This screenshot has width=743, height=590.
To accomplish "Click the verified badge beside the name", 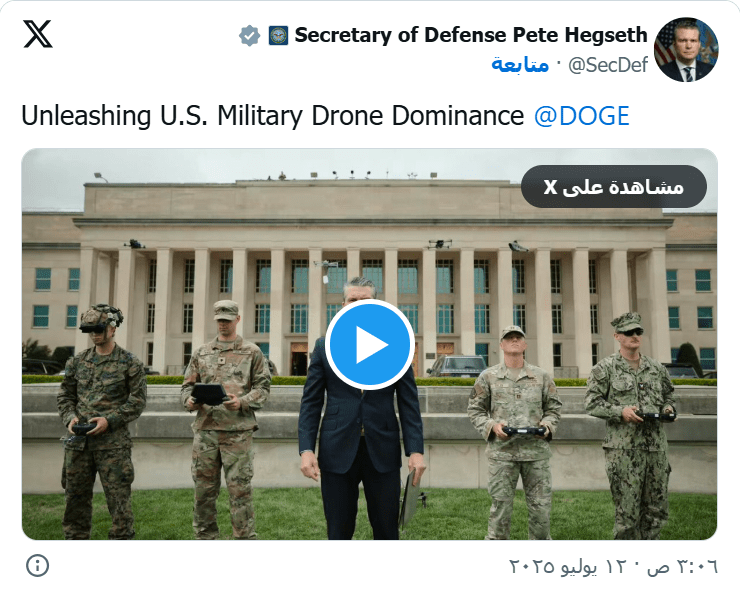I will [x=249, y=36].
